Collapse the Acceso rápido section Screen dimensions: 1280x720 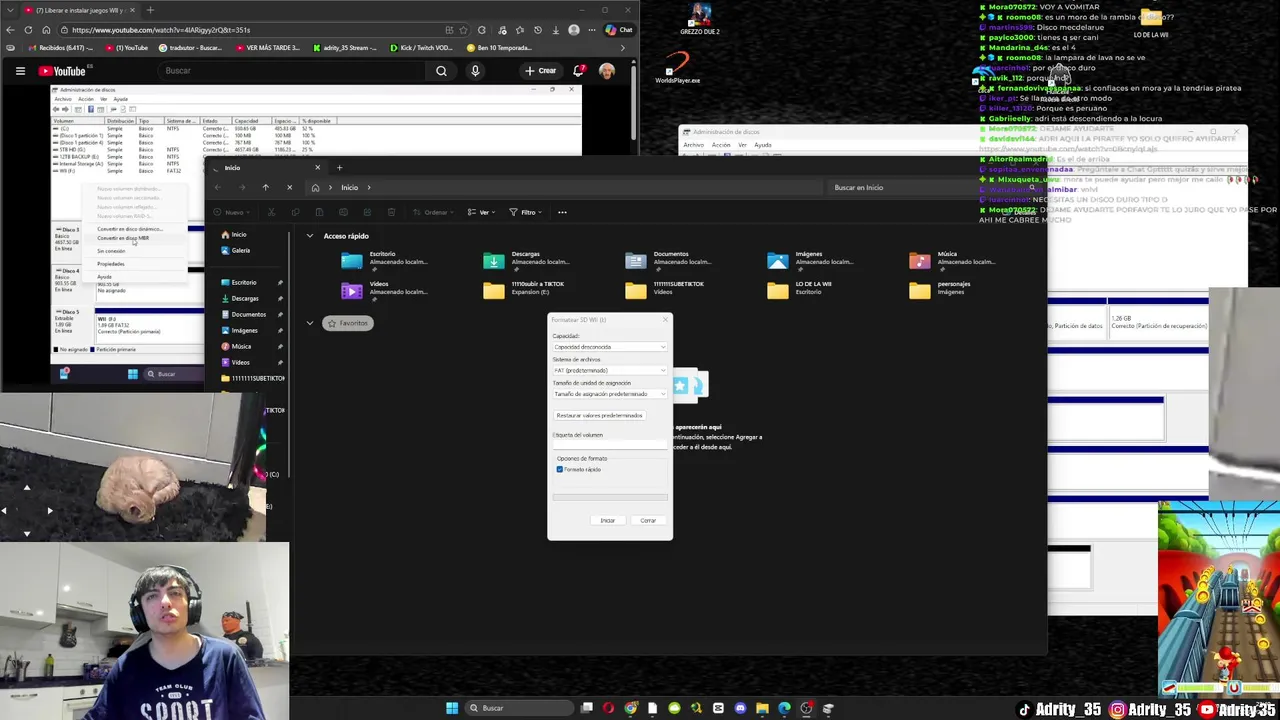point(310,236)
